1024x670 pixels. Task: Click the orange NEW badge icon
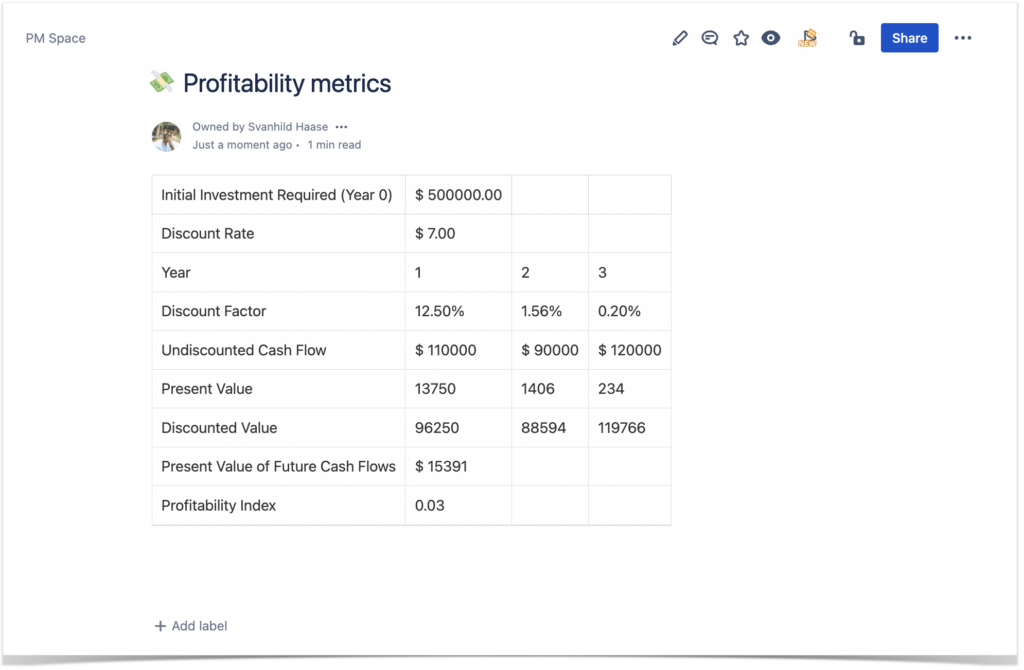point(807,37)
